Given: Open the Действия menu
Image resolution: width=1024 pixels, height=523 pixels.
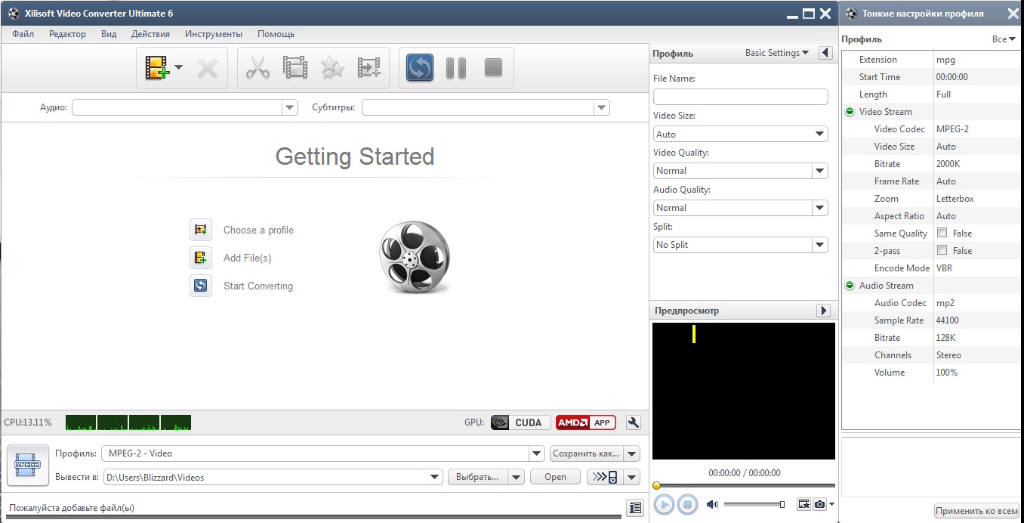Looking at the screenshot, I should 150,34.
